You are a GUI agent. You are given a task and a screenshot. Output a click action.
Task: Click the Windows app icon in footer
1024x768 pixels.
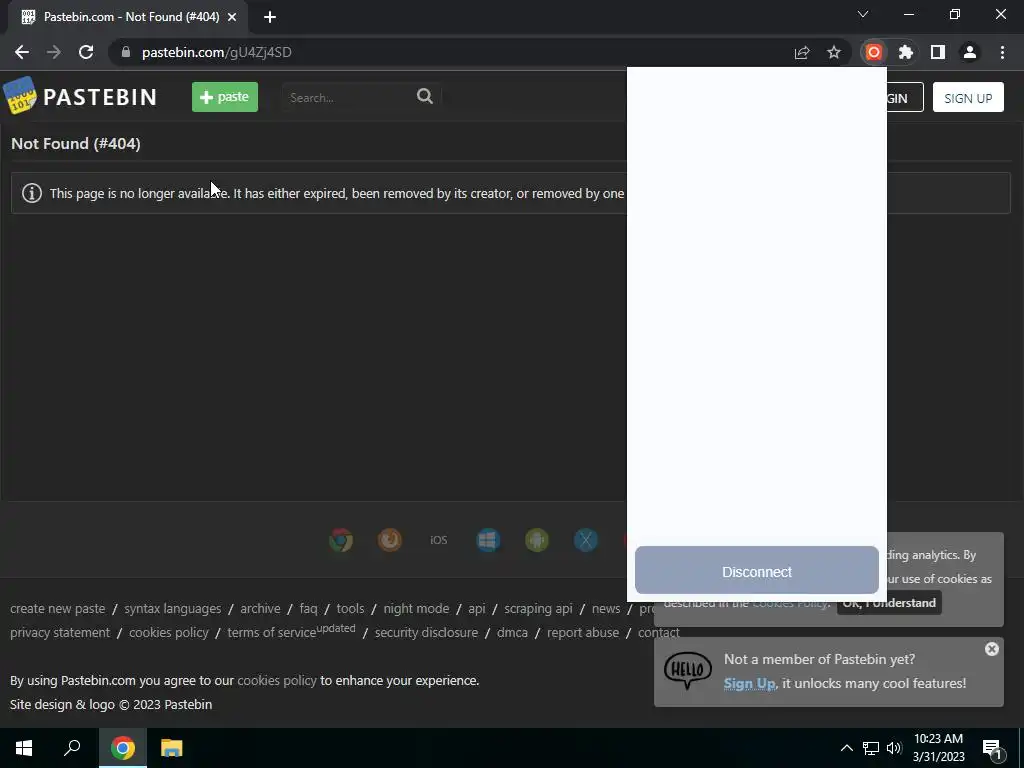[488, 540]
